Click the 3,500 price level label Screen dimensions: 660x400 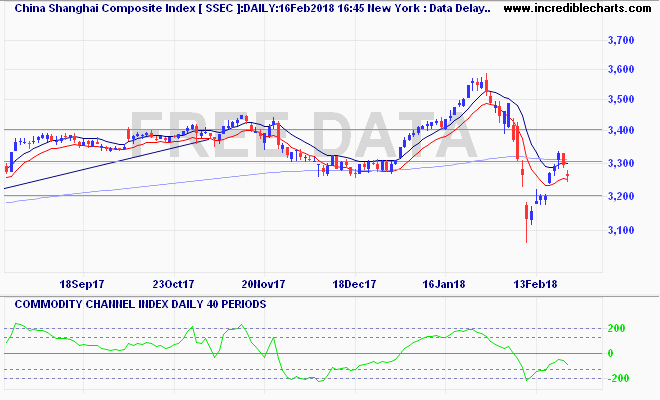click(622, 100)
